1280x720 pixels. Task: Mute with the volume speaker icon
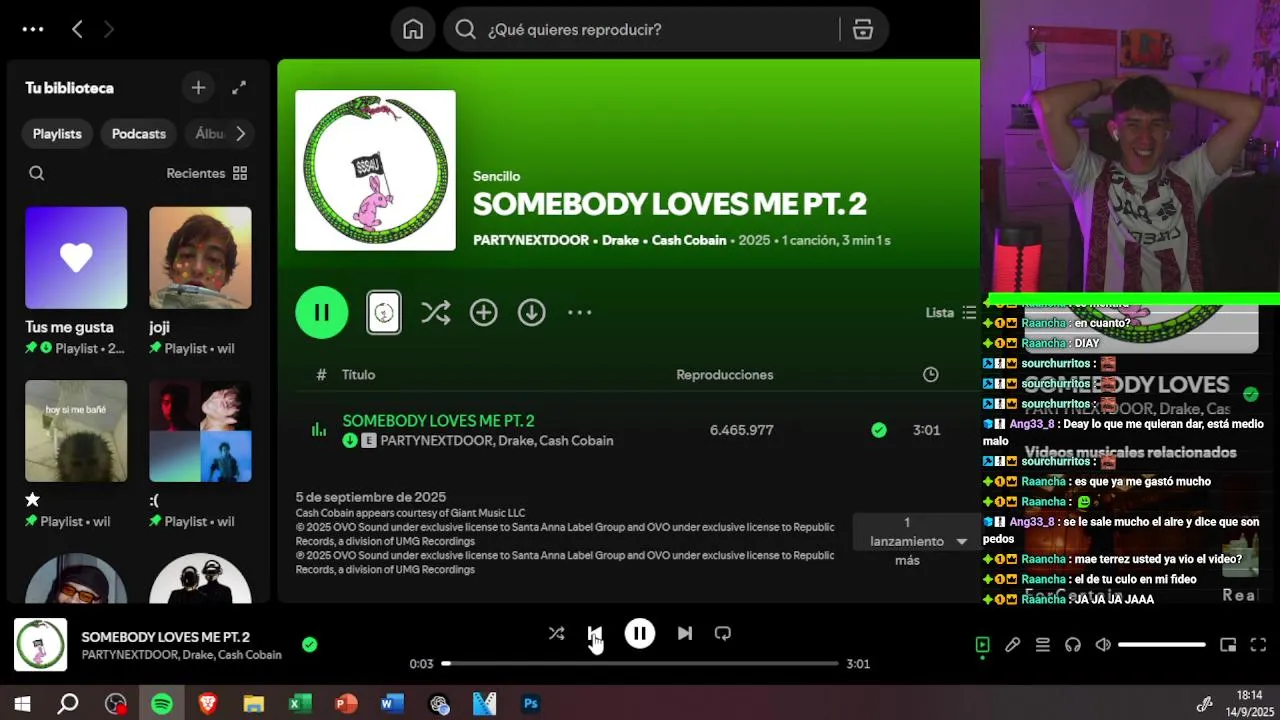pyautogui.click(x=1103, y=645)
